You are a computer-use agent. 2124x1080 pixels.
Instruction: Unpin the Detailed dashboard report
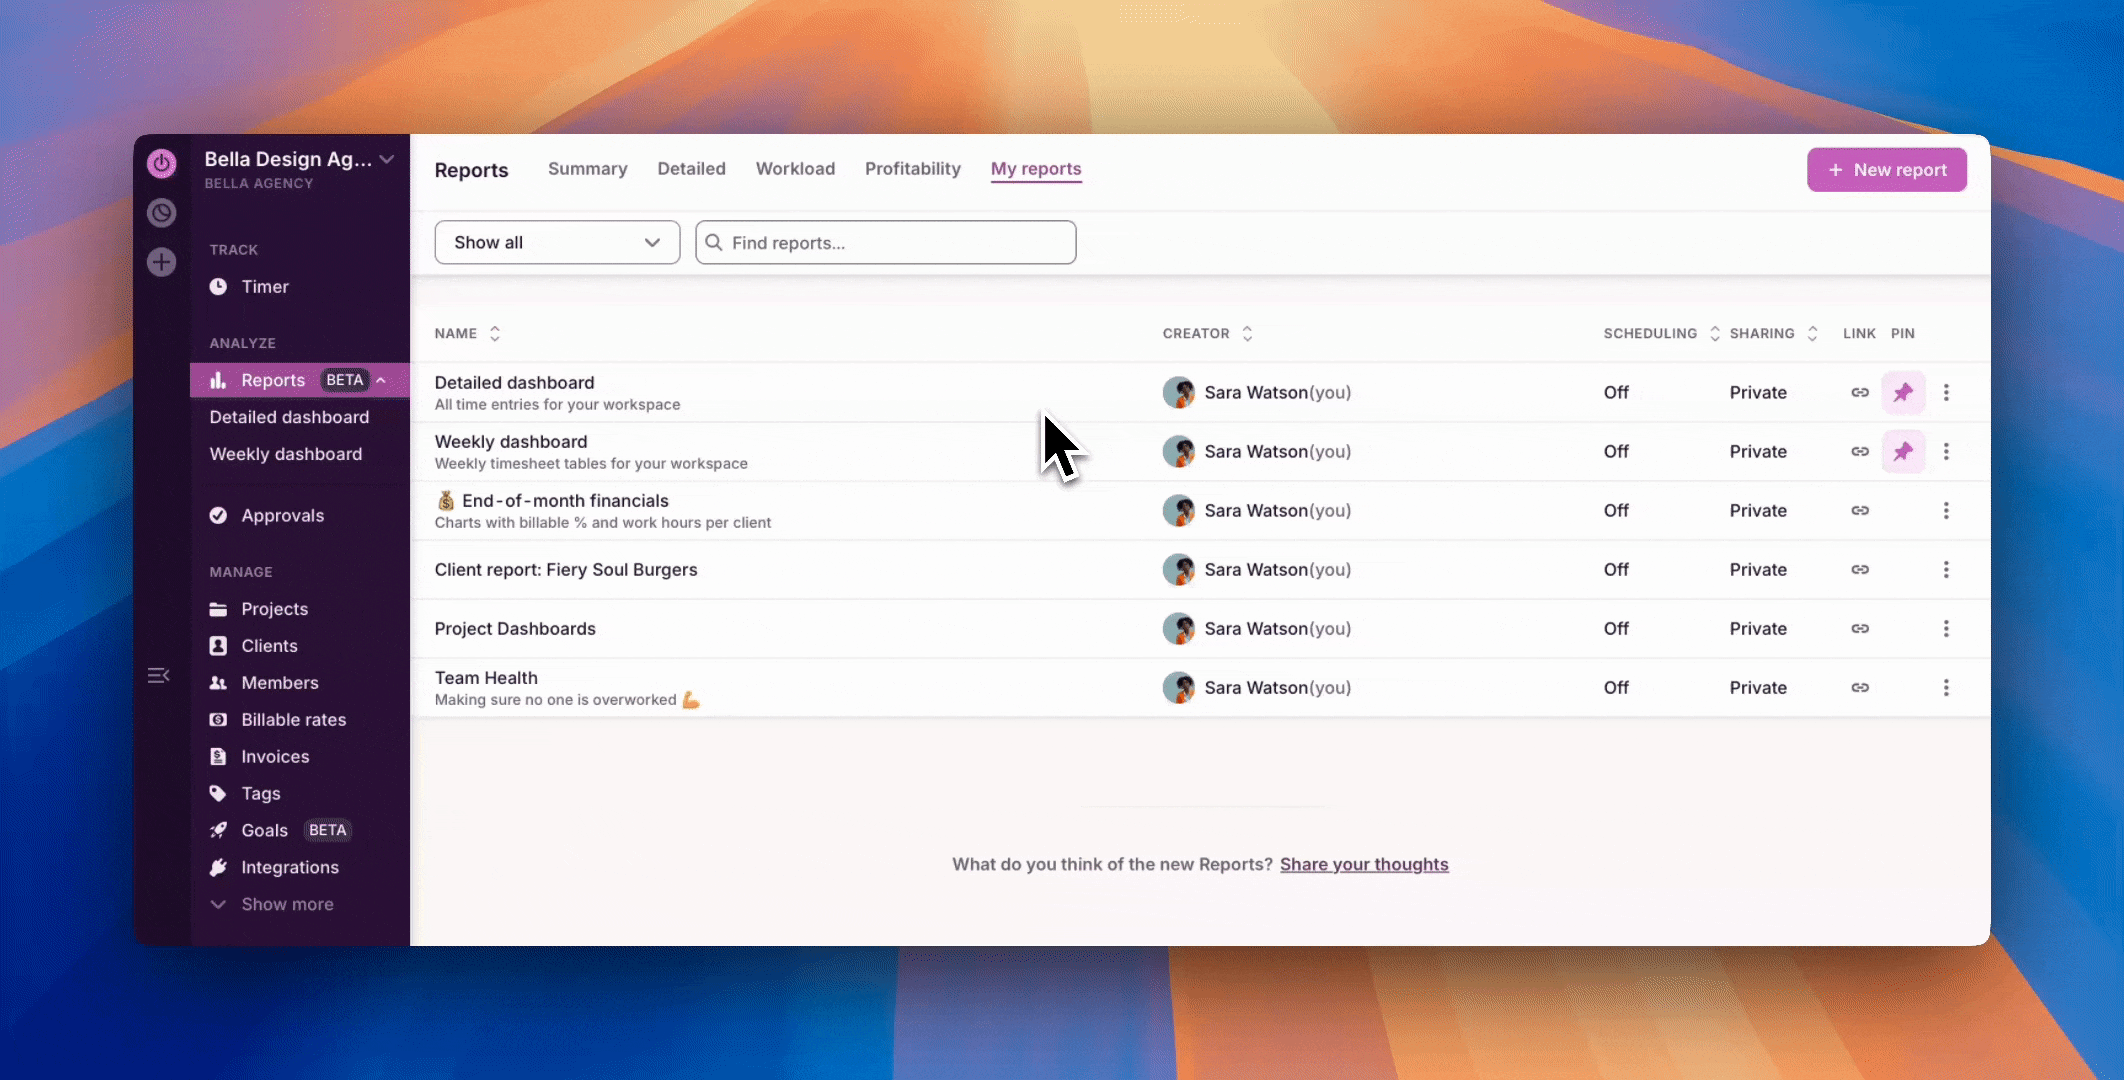1902,393
